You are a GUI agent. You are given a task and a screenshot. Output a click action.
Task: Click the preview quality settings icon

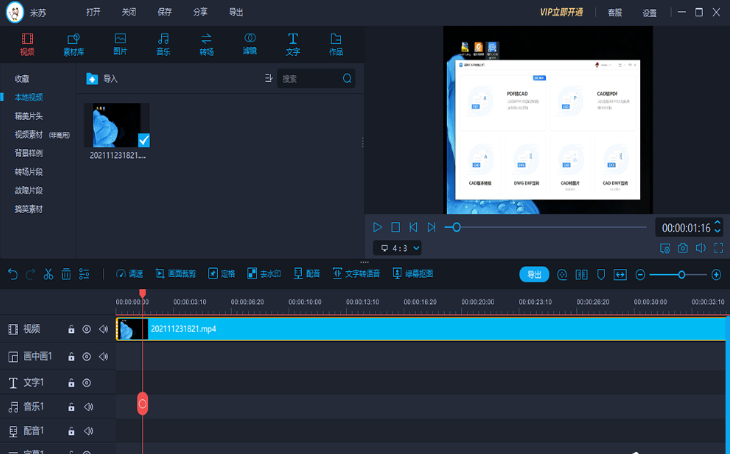coord(665,248)
